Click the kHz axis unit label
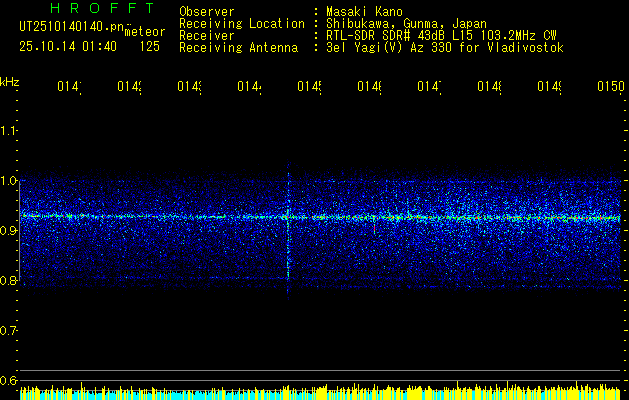The image size is (629, 400). tap(10, 82)
